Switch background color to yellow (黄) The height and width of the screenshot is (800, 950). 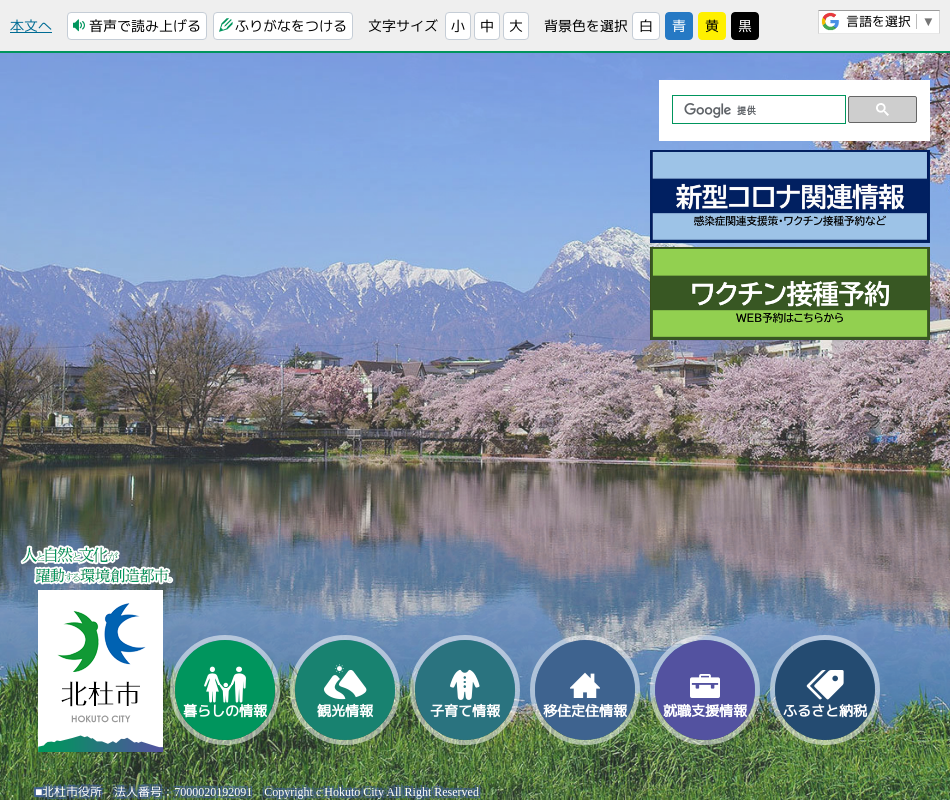click(712, 26)
